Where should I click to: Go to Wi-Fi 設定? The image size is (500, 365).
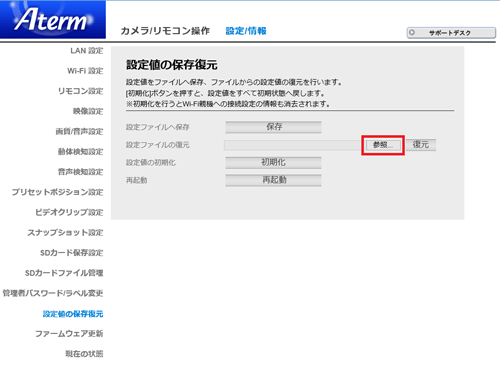[x=85, y=71]
